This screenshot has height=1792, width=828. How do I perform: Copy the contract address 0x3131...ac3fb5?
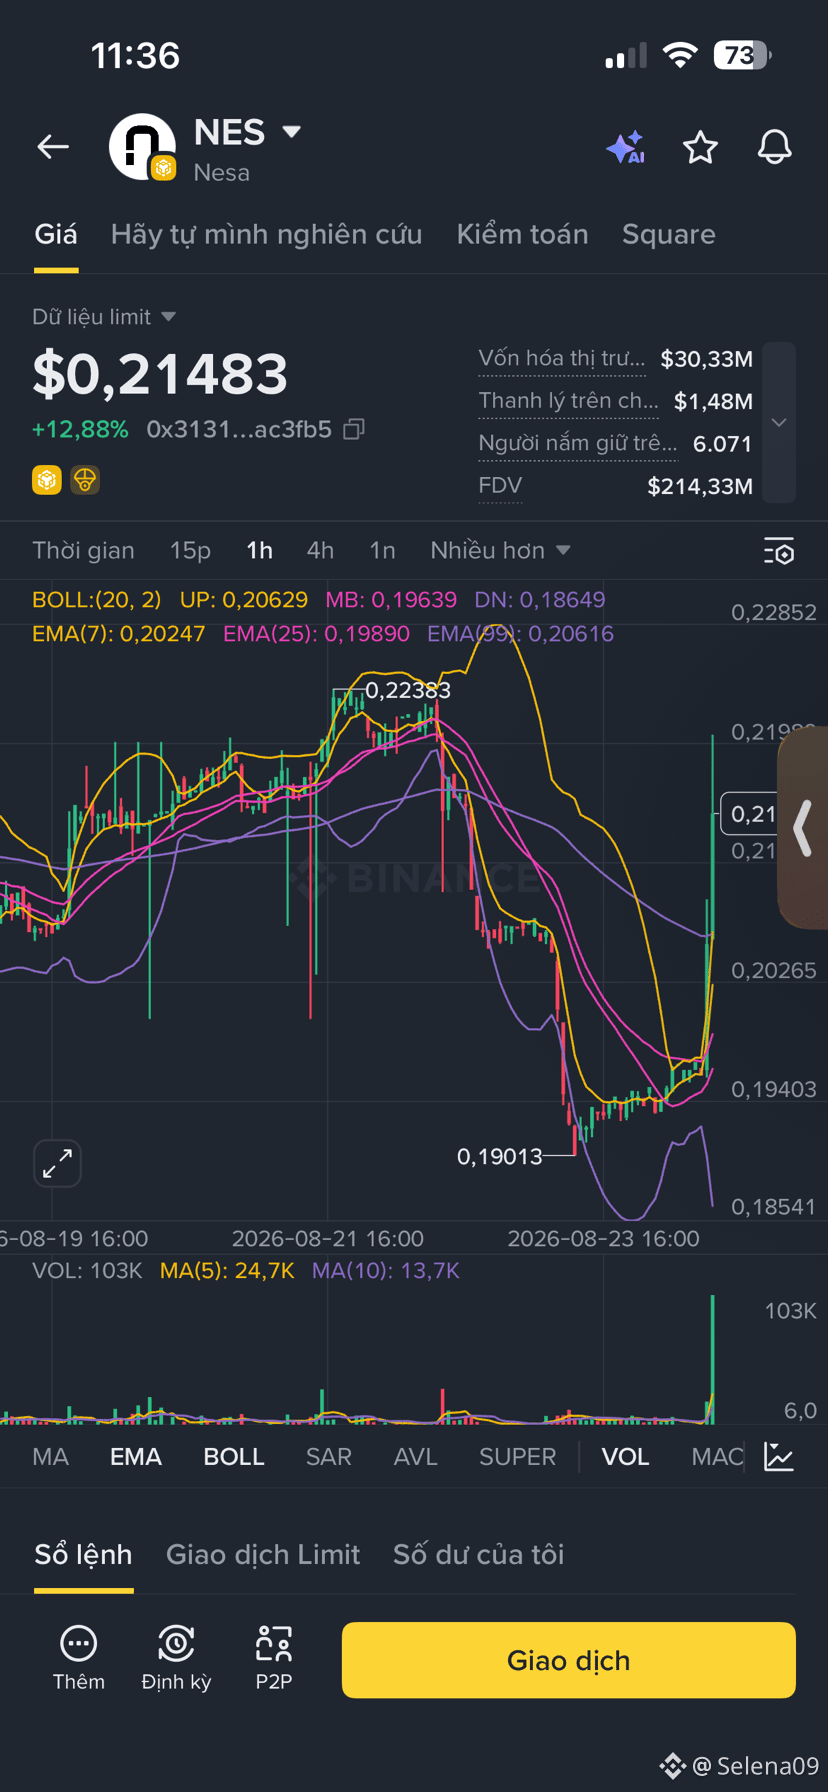point(354,430)
